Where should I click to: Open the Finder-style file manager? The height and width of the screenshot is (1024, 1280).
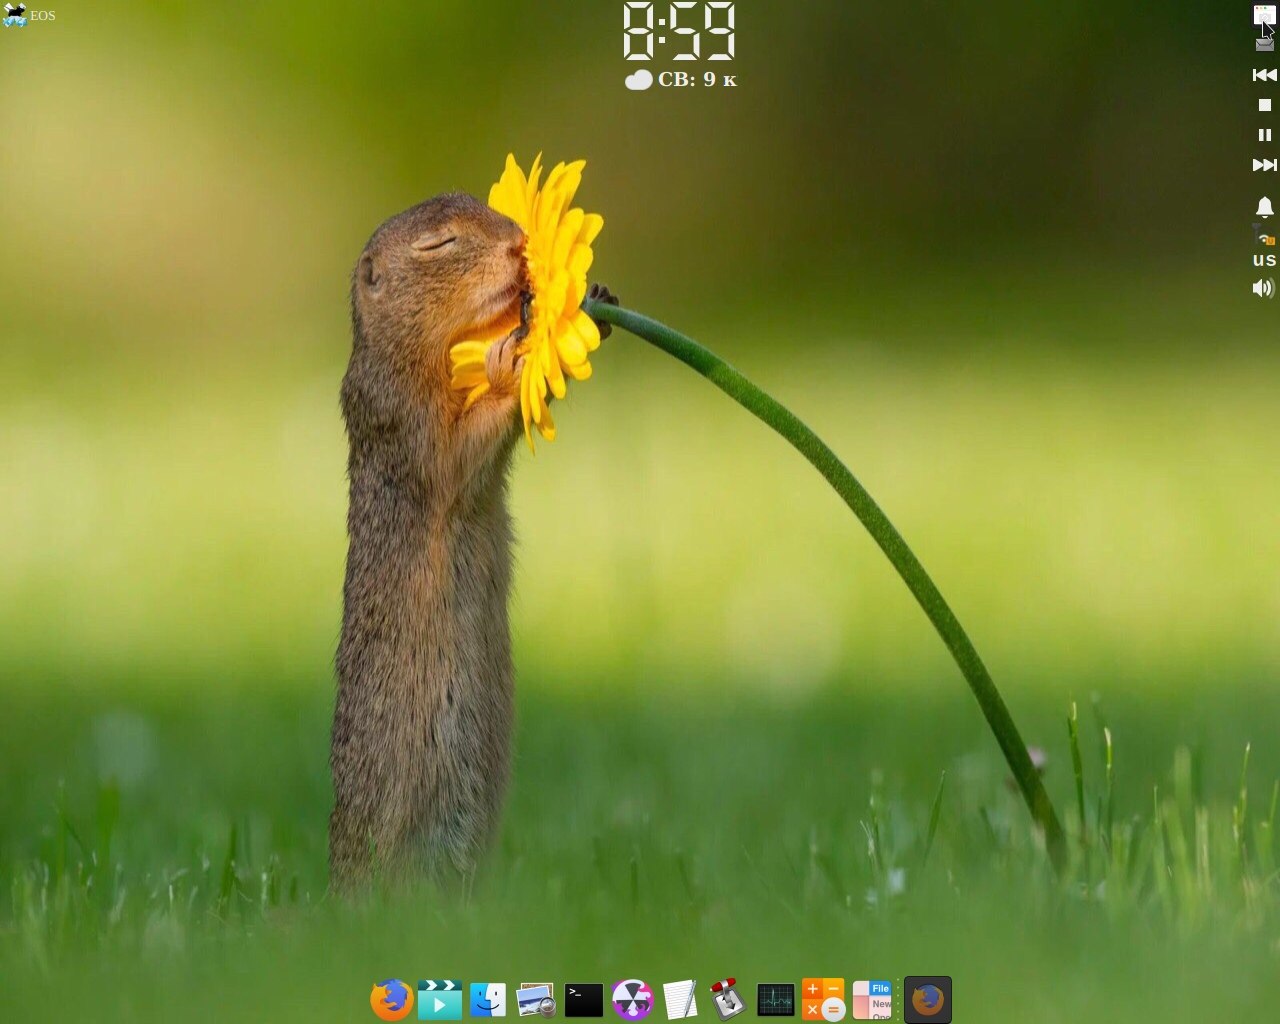tap(487, 999)
